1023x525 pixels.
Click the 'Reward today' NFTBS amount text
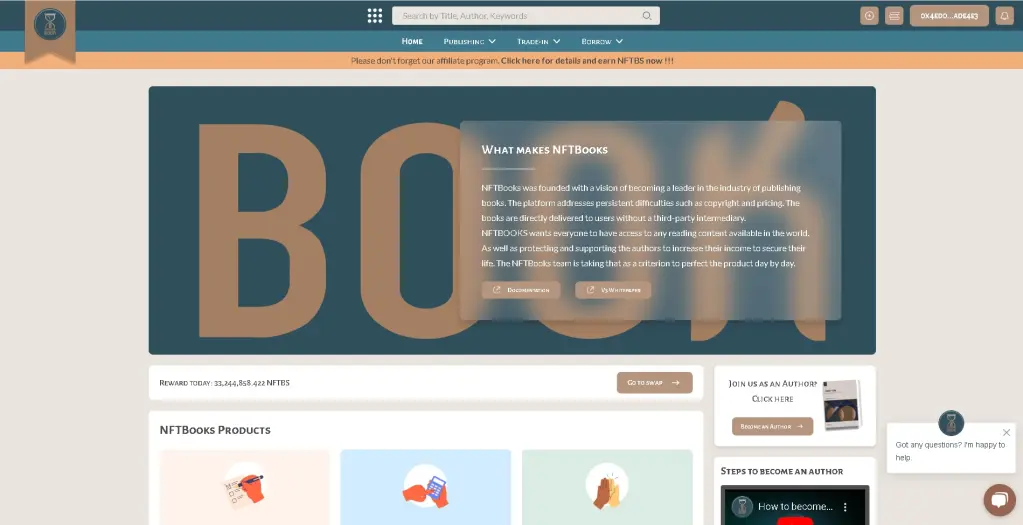224,383
